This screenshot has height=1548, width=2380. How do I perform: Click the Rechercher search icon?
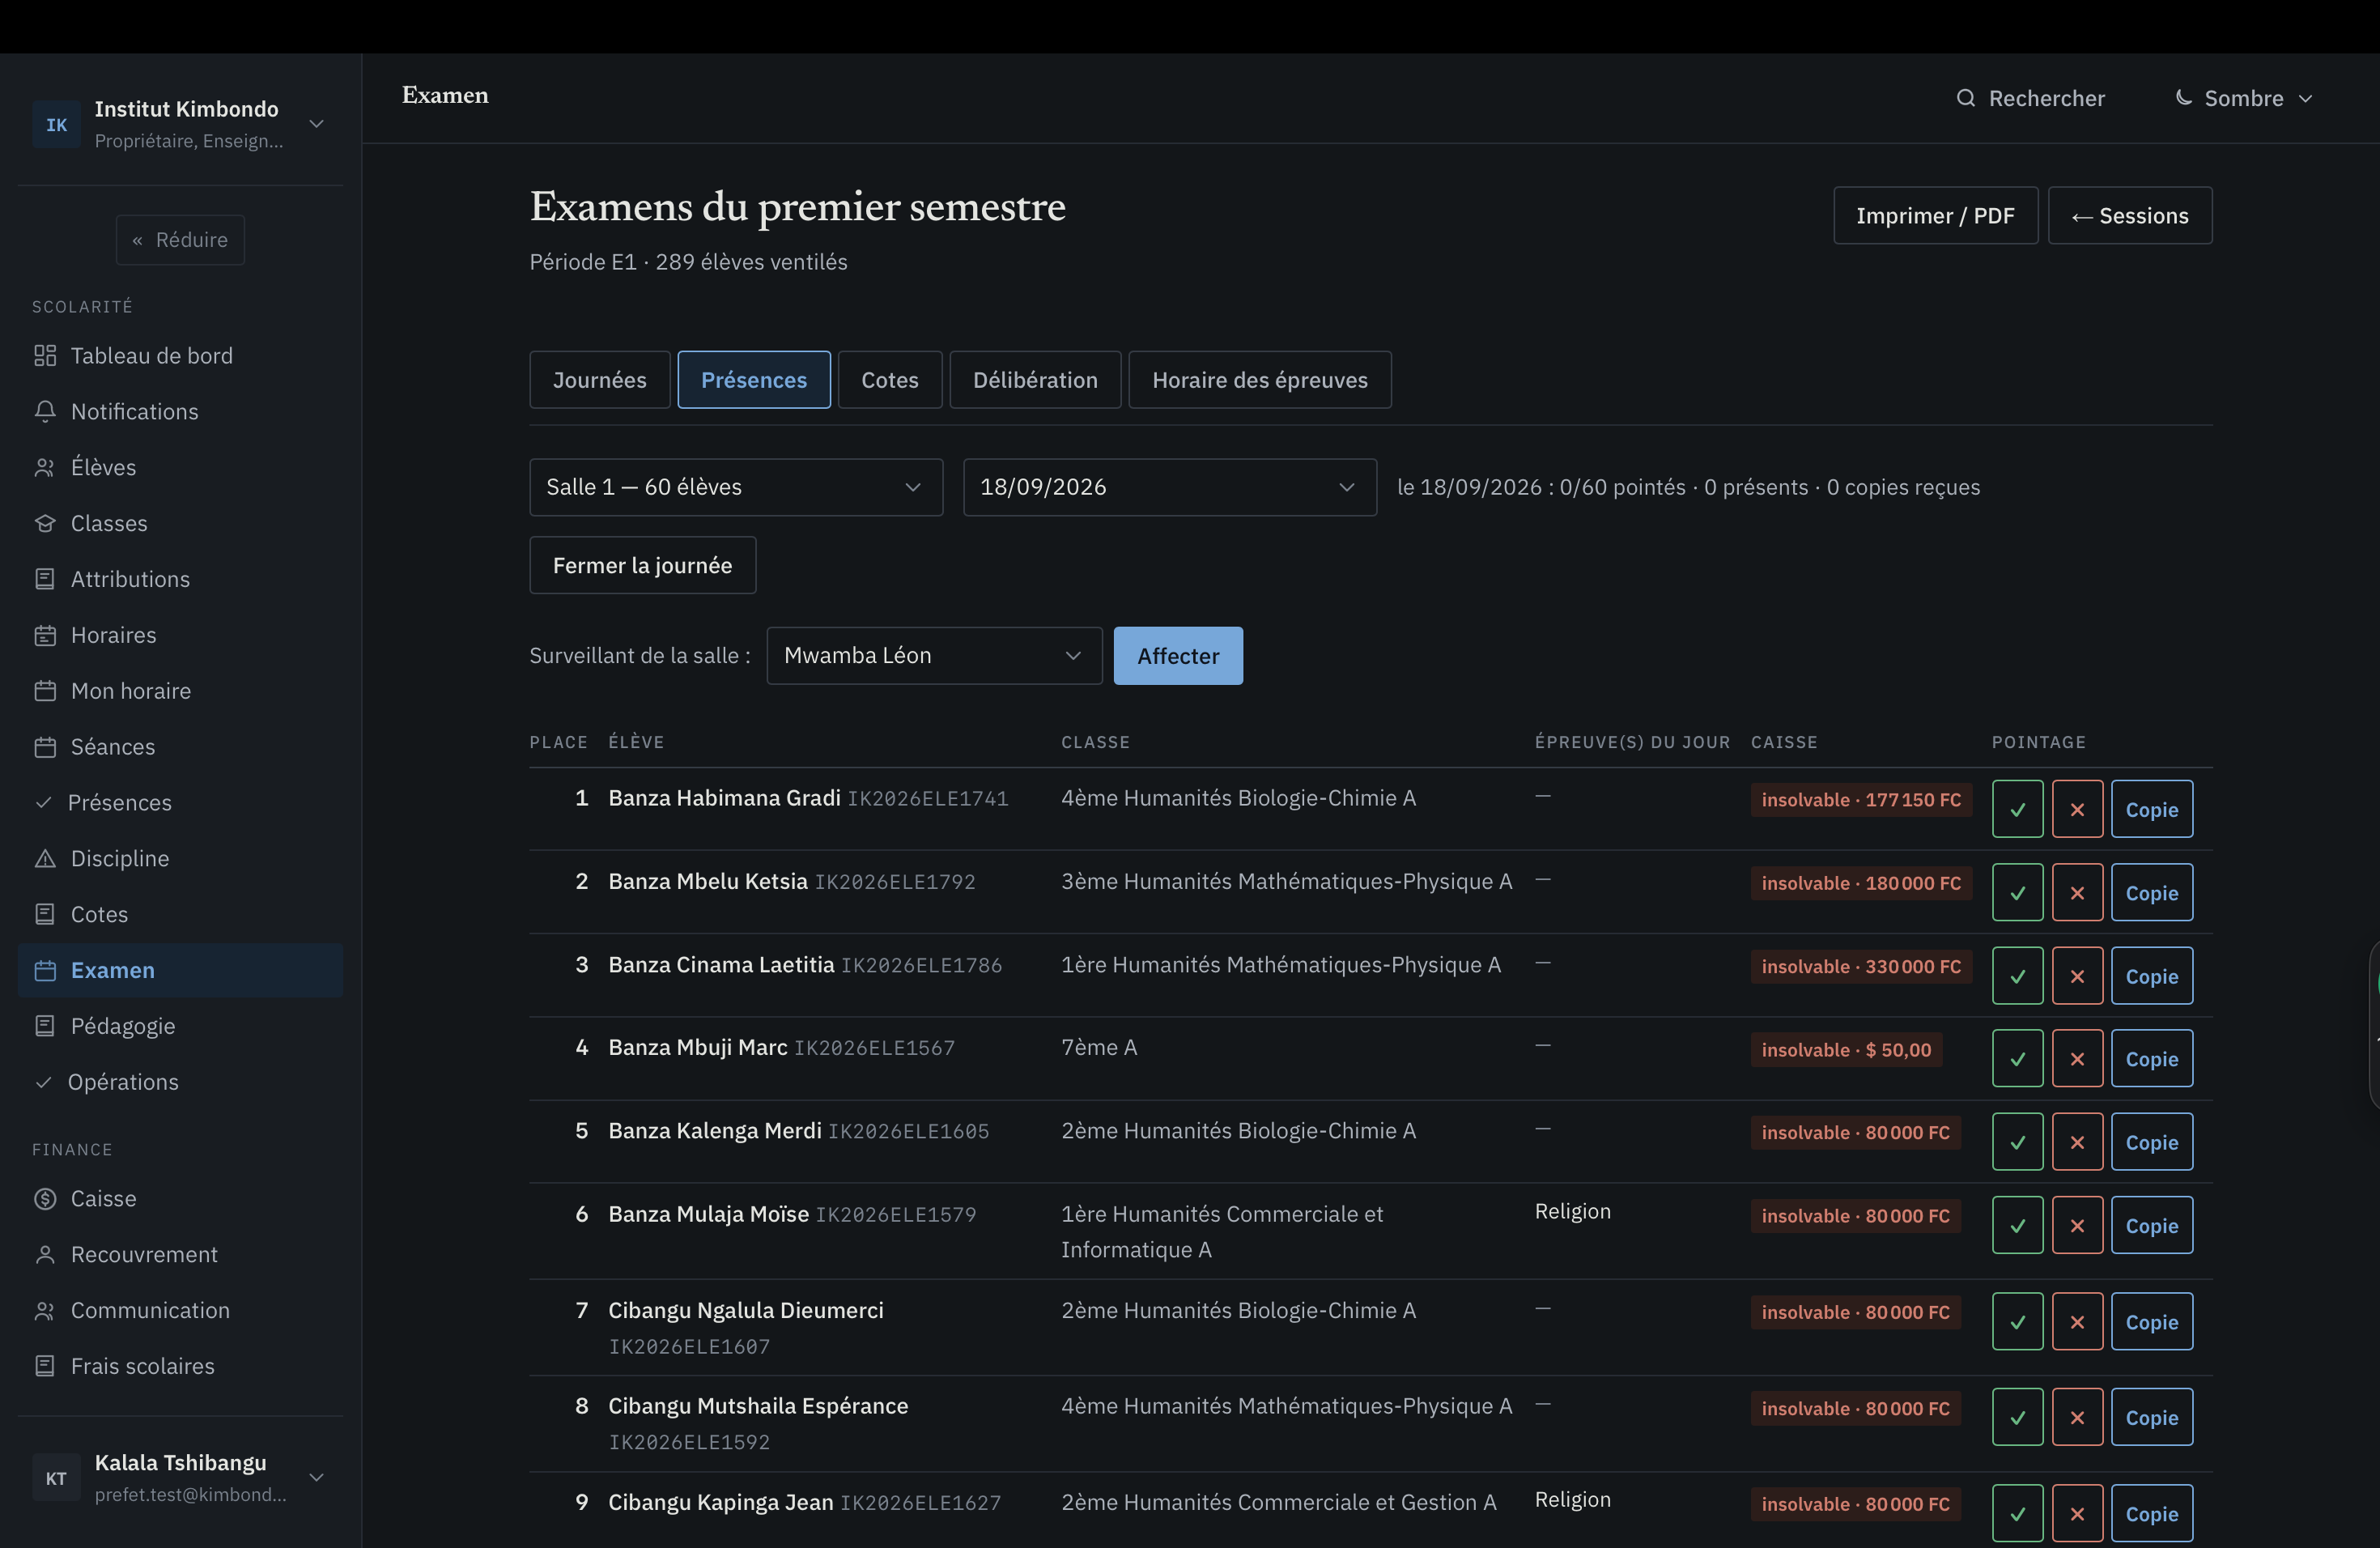(x=1966, y=98)
